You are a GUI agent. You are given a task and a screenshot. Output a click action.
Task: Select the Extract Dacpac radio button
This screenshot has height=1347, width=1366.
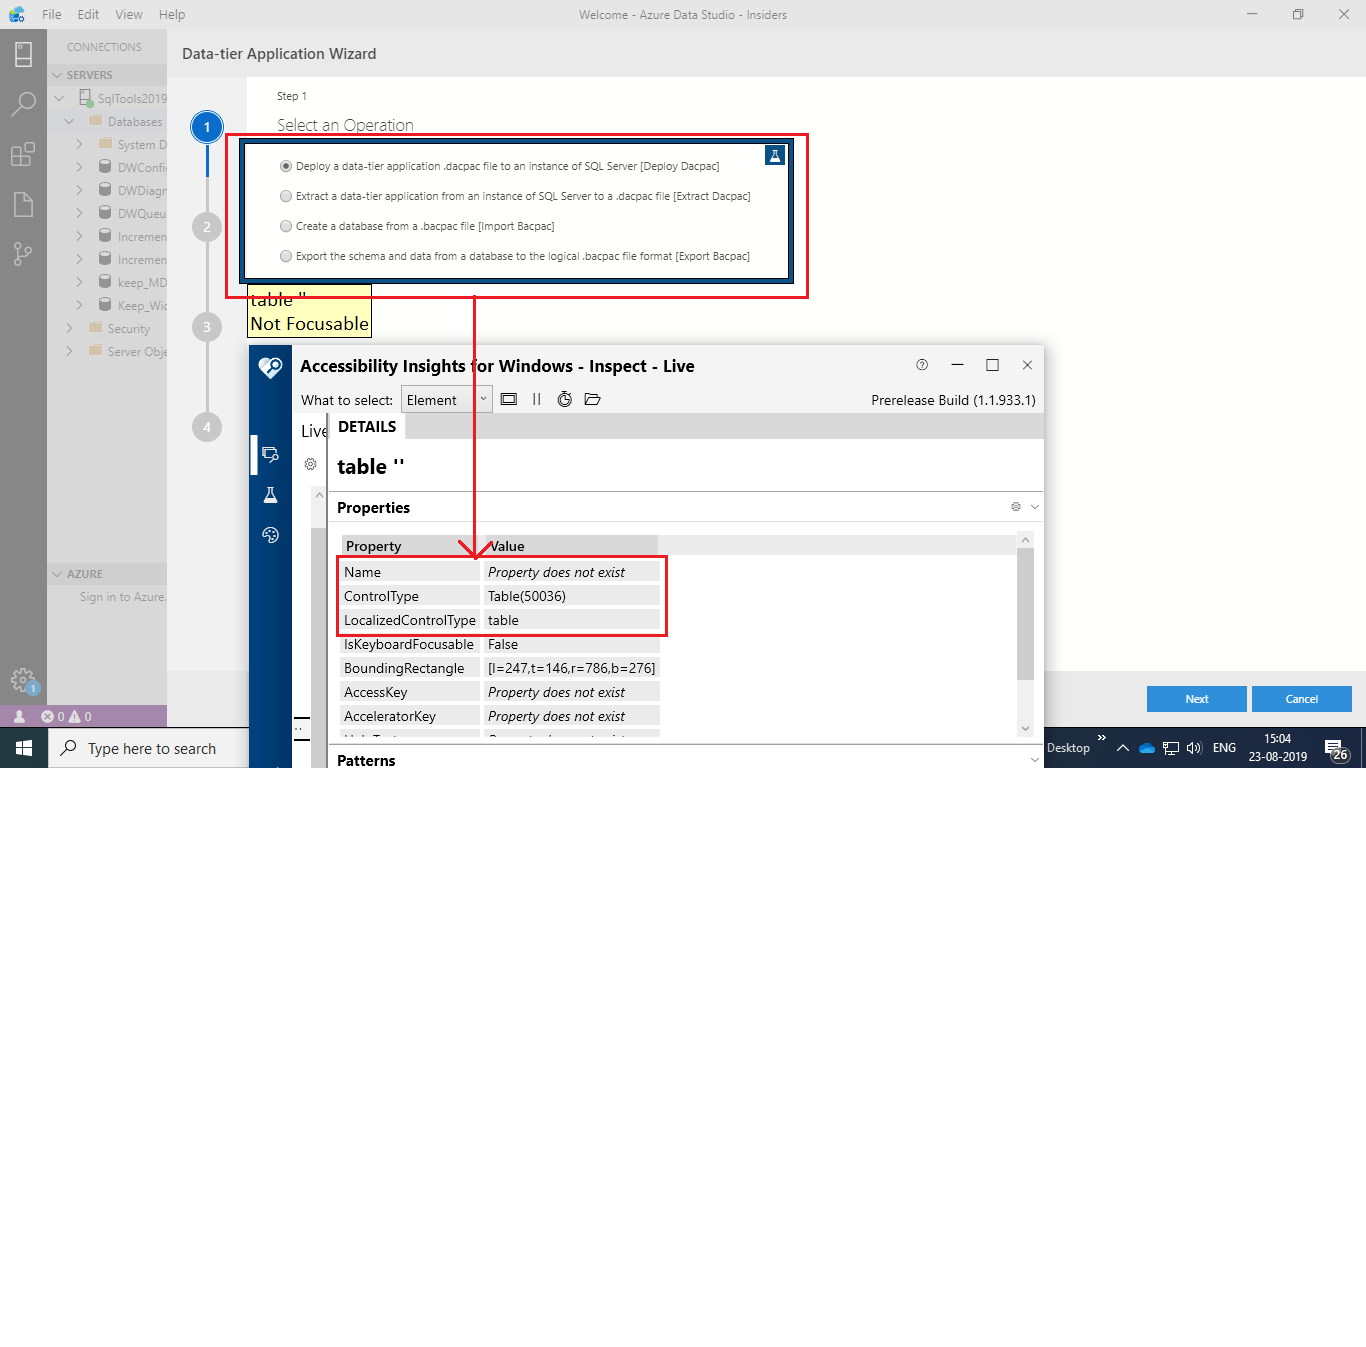click(286, 196)
